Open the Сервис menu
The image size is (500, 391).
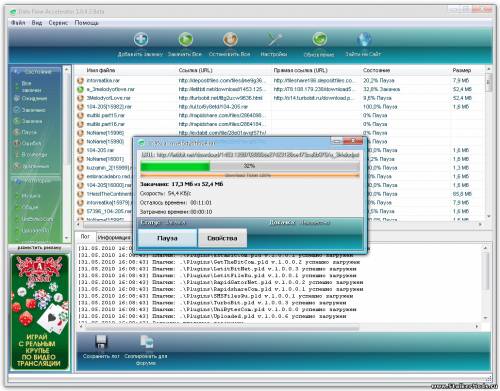pyautogui.click(x=58, y=23)
